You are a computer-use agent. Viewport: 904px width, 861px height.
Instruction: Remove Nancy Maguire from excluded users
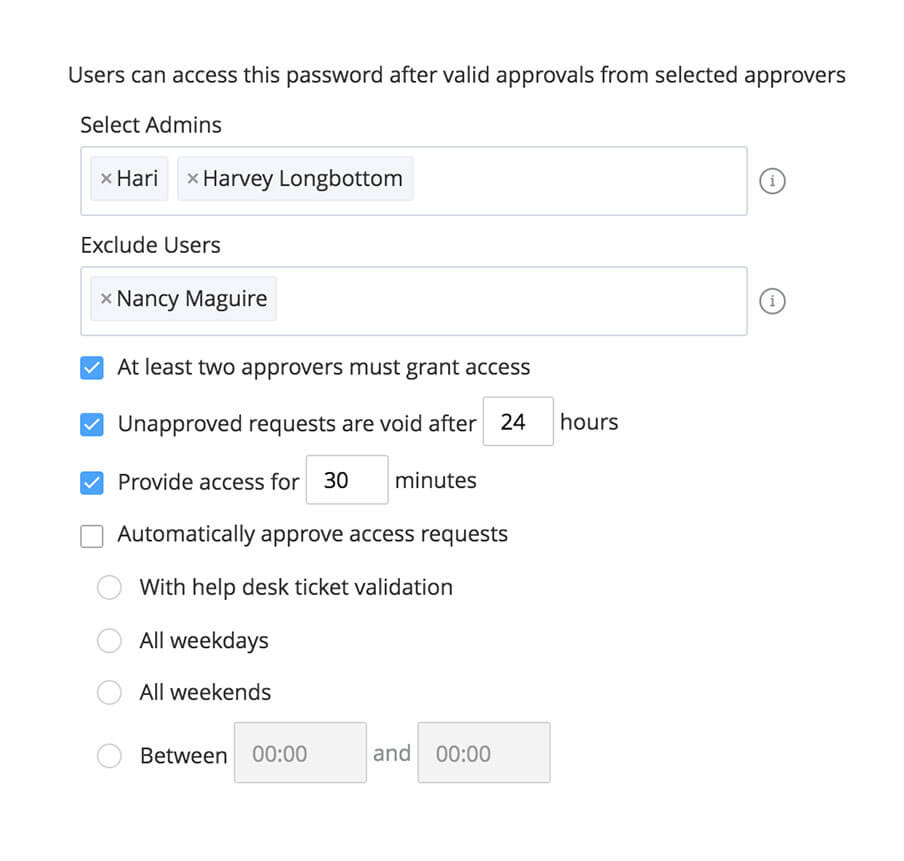106,300
